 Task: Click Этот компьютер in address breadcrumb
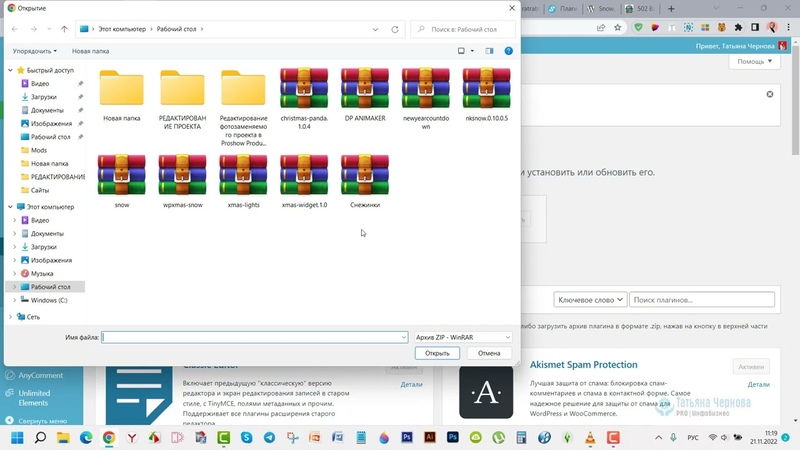[122, 29]
